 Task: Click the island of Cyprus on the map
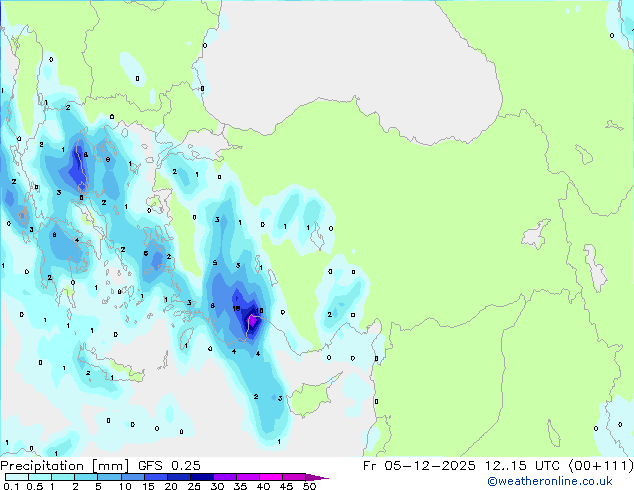[x=312, y=396]
